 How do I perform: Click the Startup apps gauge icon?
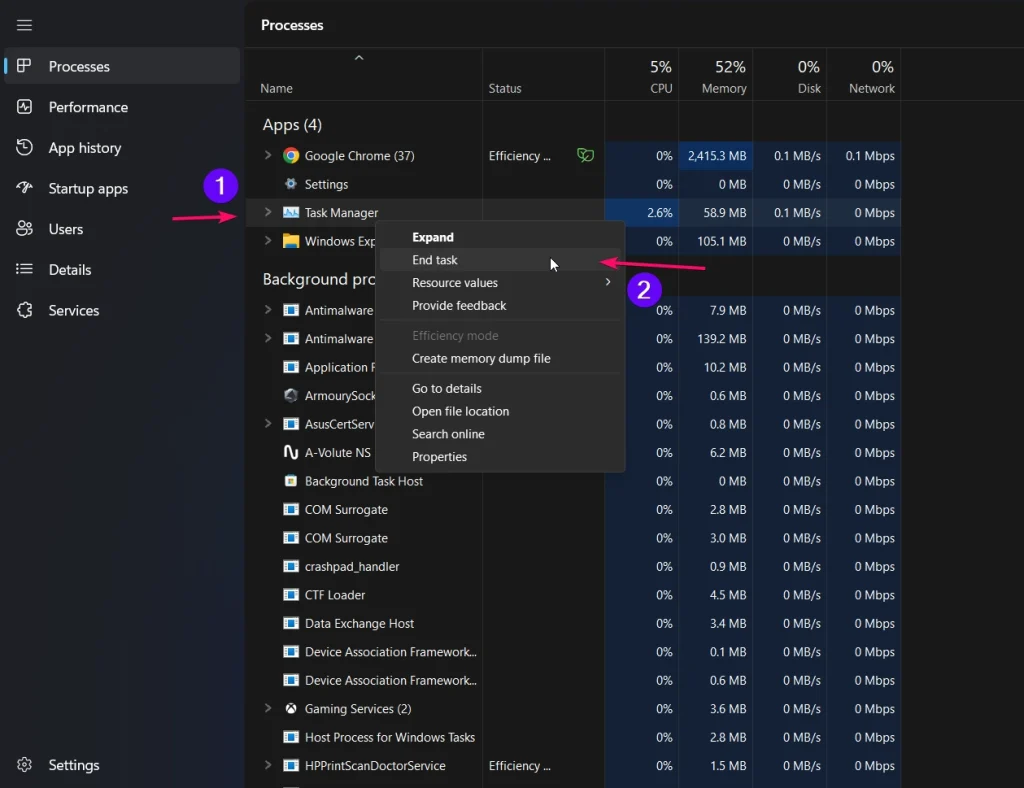click(x=24, y=188)
